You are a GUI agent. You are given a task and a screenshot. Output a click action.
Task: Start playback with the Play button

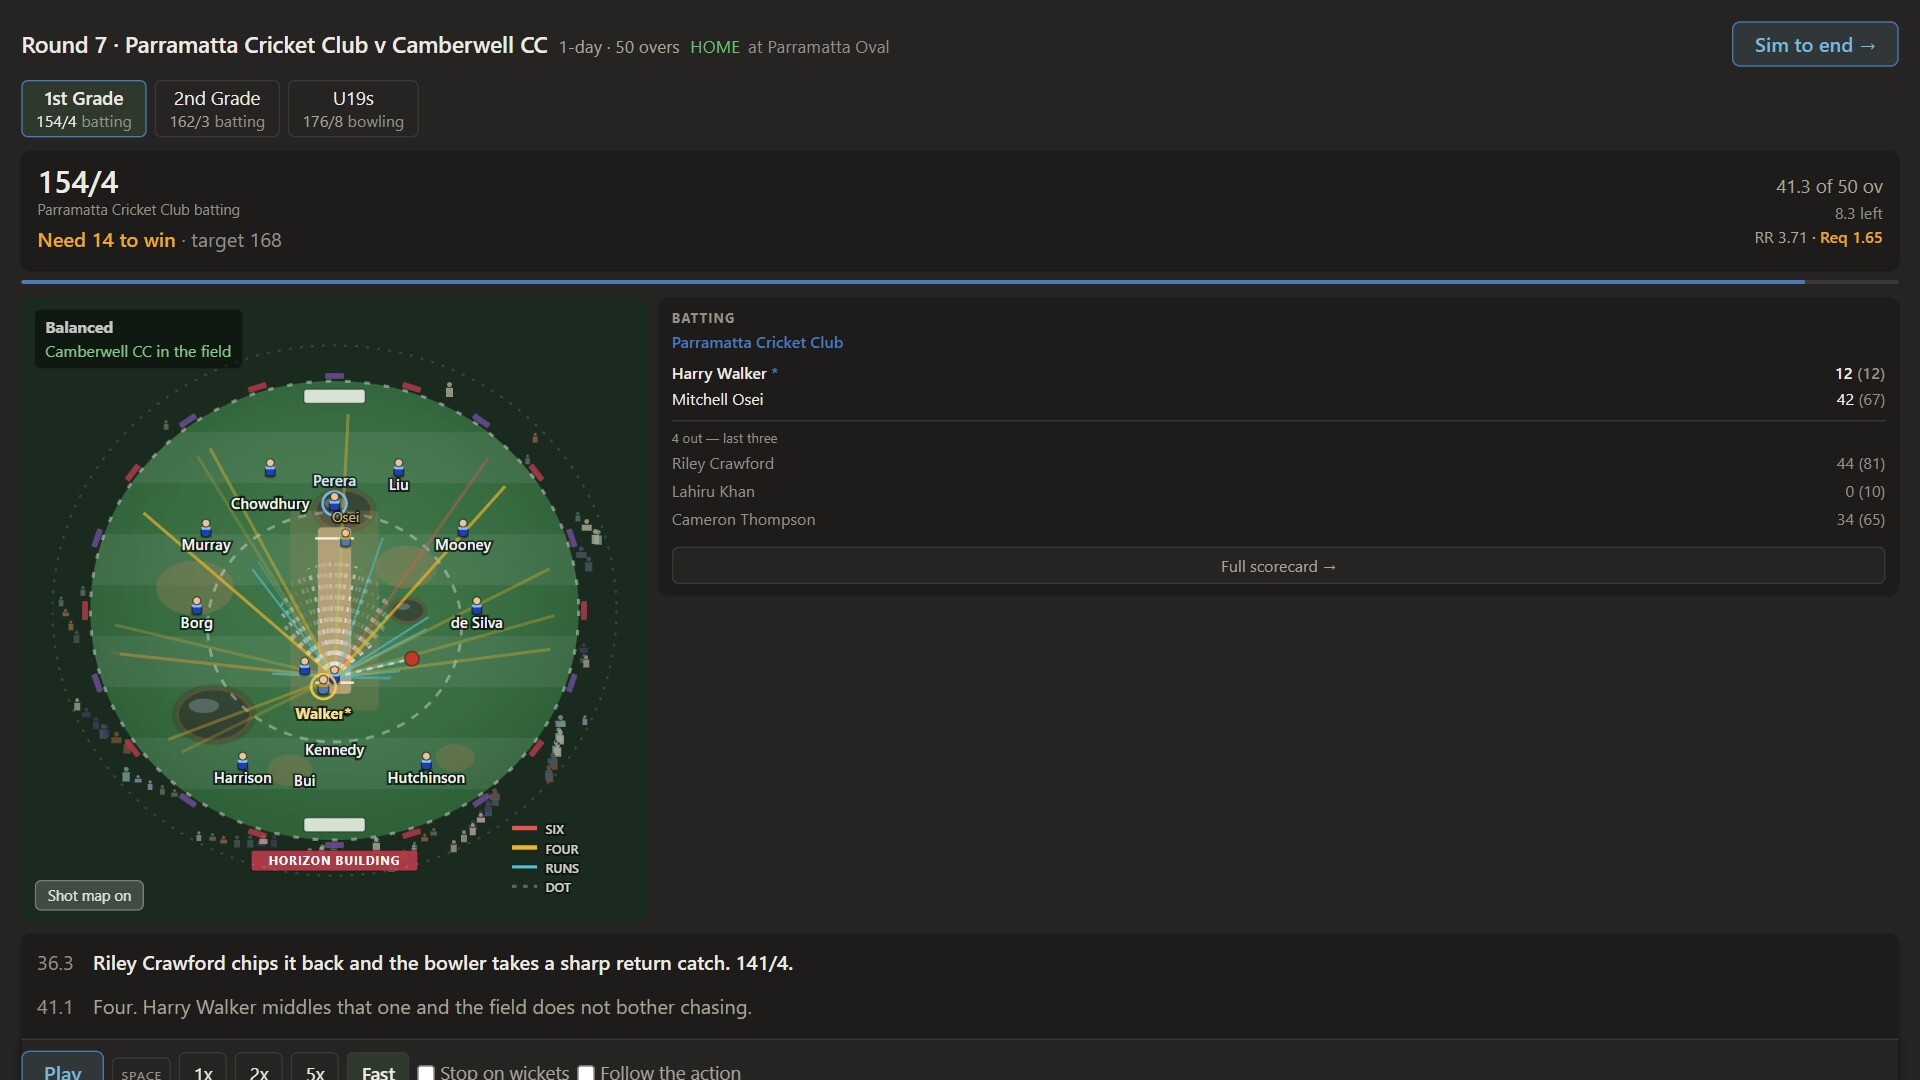62,1068
